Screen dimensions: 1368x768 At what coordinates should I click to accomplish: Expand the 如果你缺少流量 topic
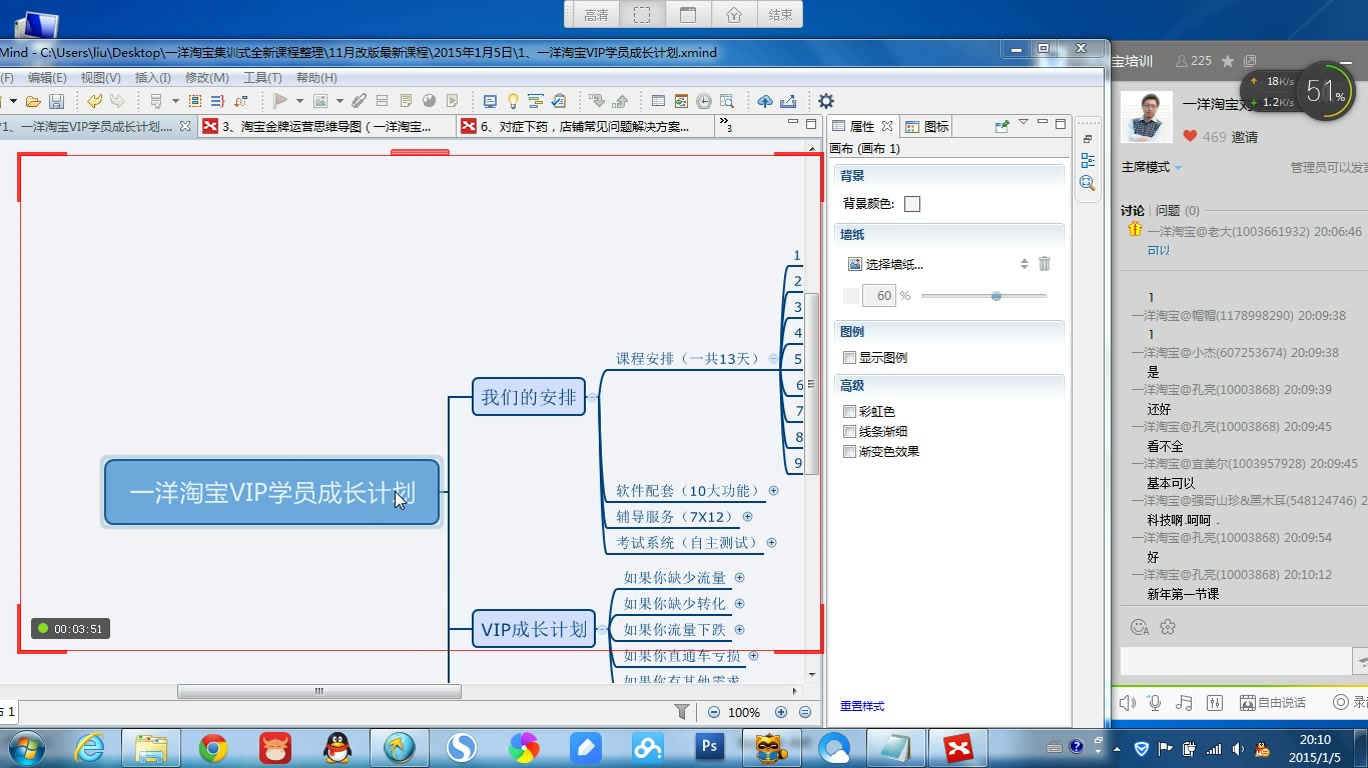(740, 577)
